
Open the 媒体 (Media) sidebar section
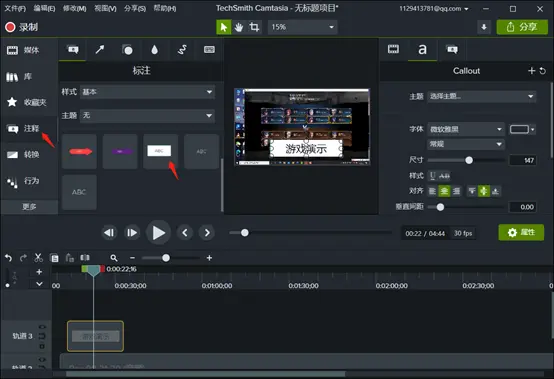coord(29,50)
